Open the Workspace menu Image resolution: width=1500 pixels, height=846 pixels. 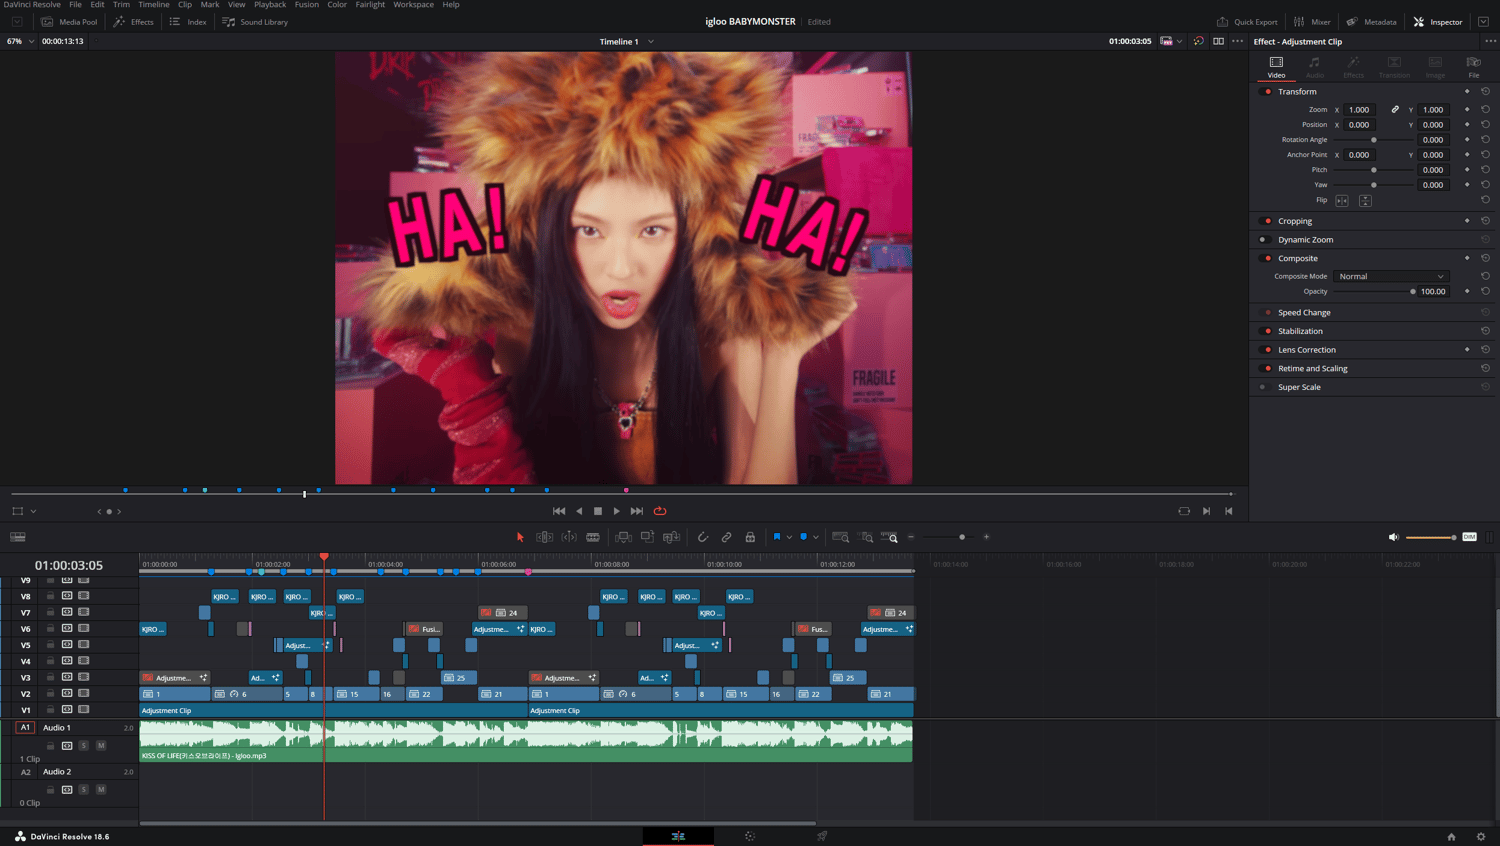(413, 5)
